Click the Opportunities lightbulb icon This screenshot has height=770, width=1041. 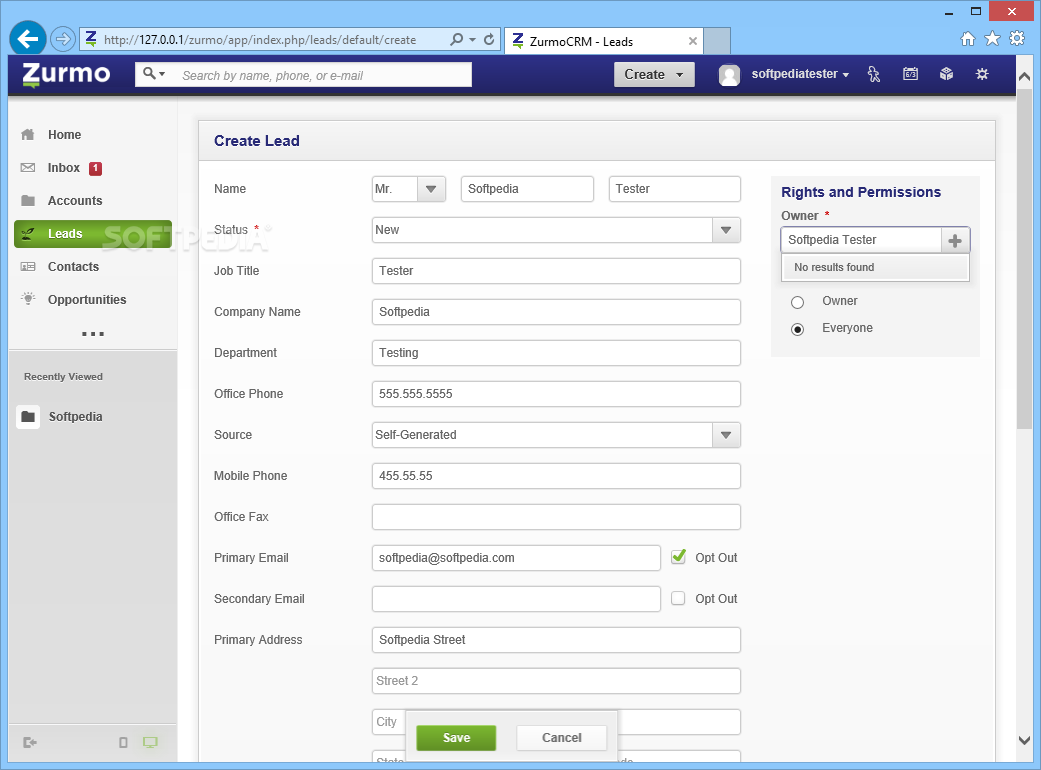tap(28, 299)
